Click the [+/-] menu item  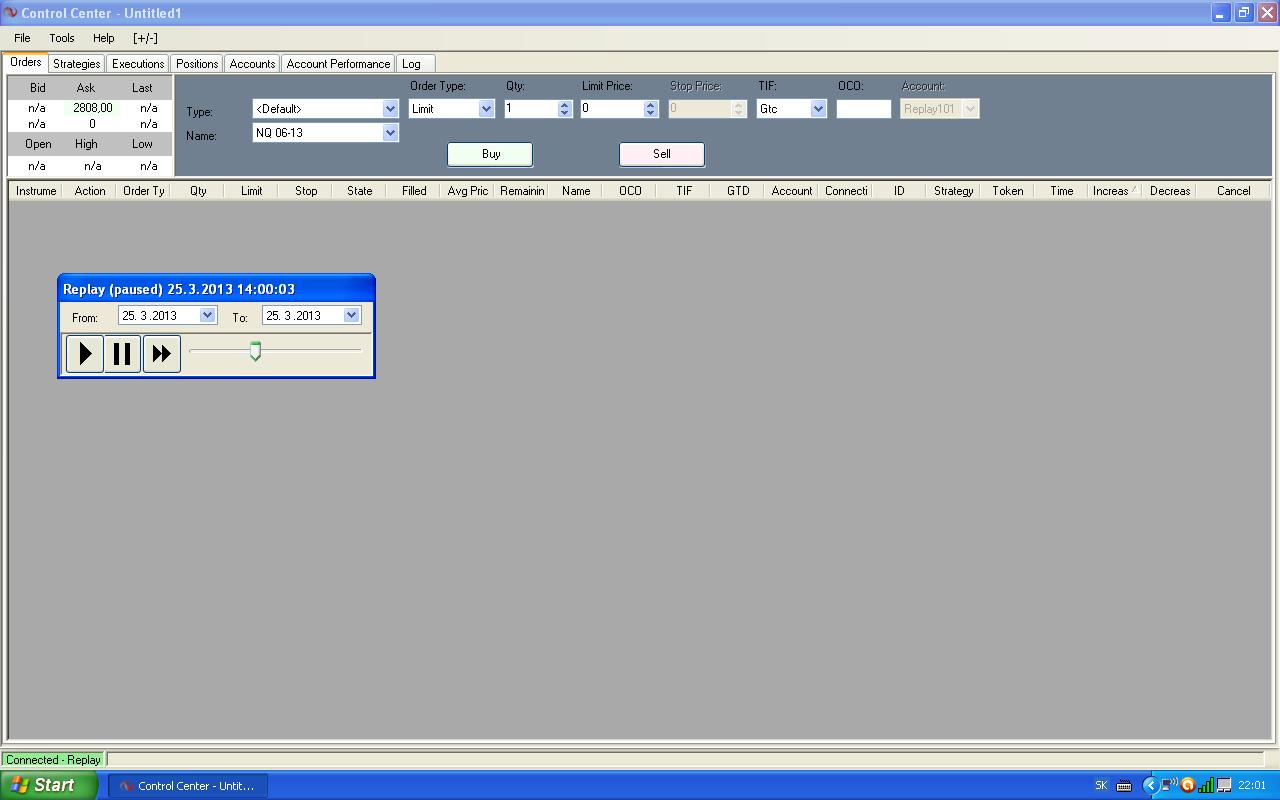pos(145,38)
